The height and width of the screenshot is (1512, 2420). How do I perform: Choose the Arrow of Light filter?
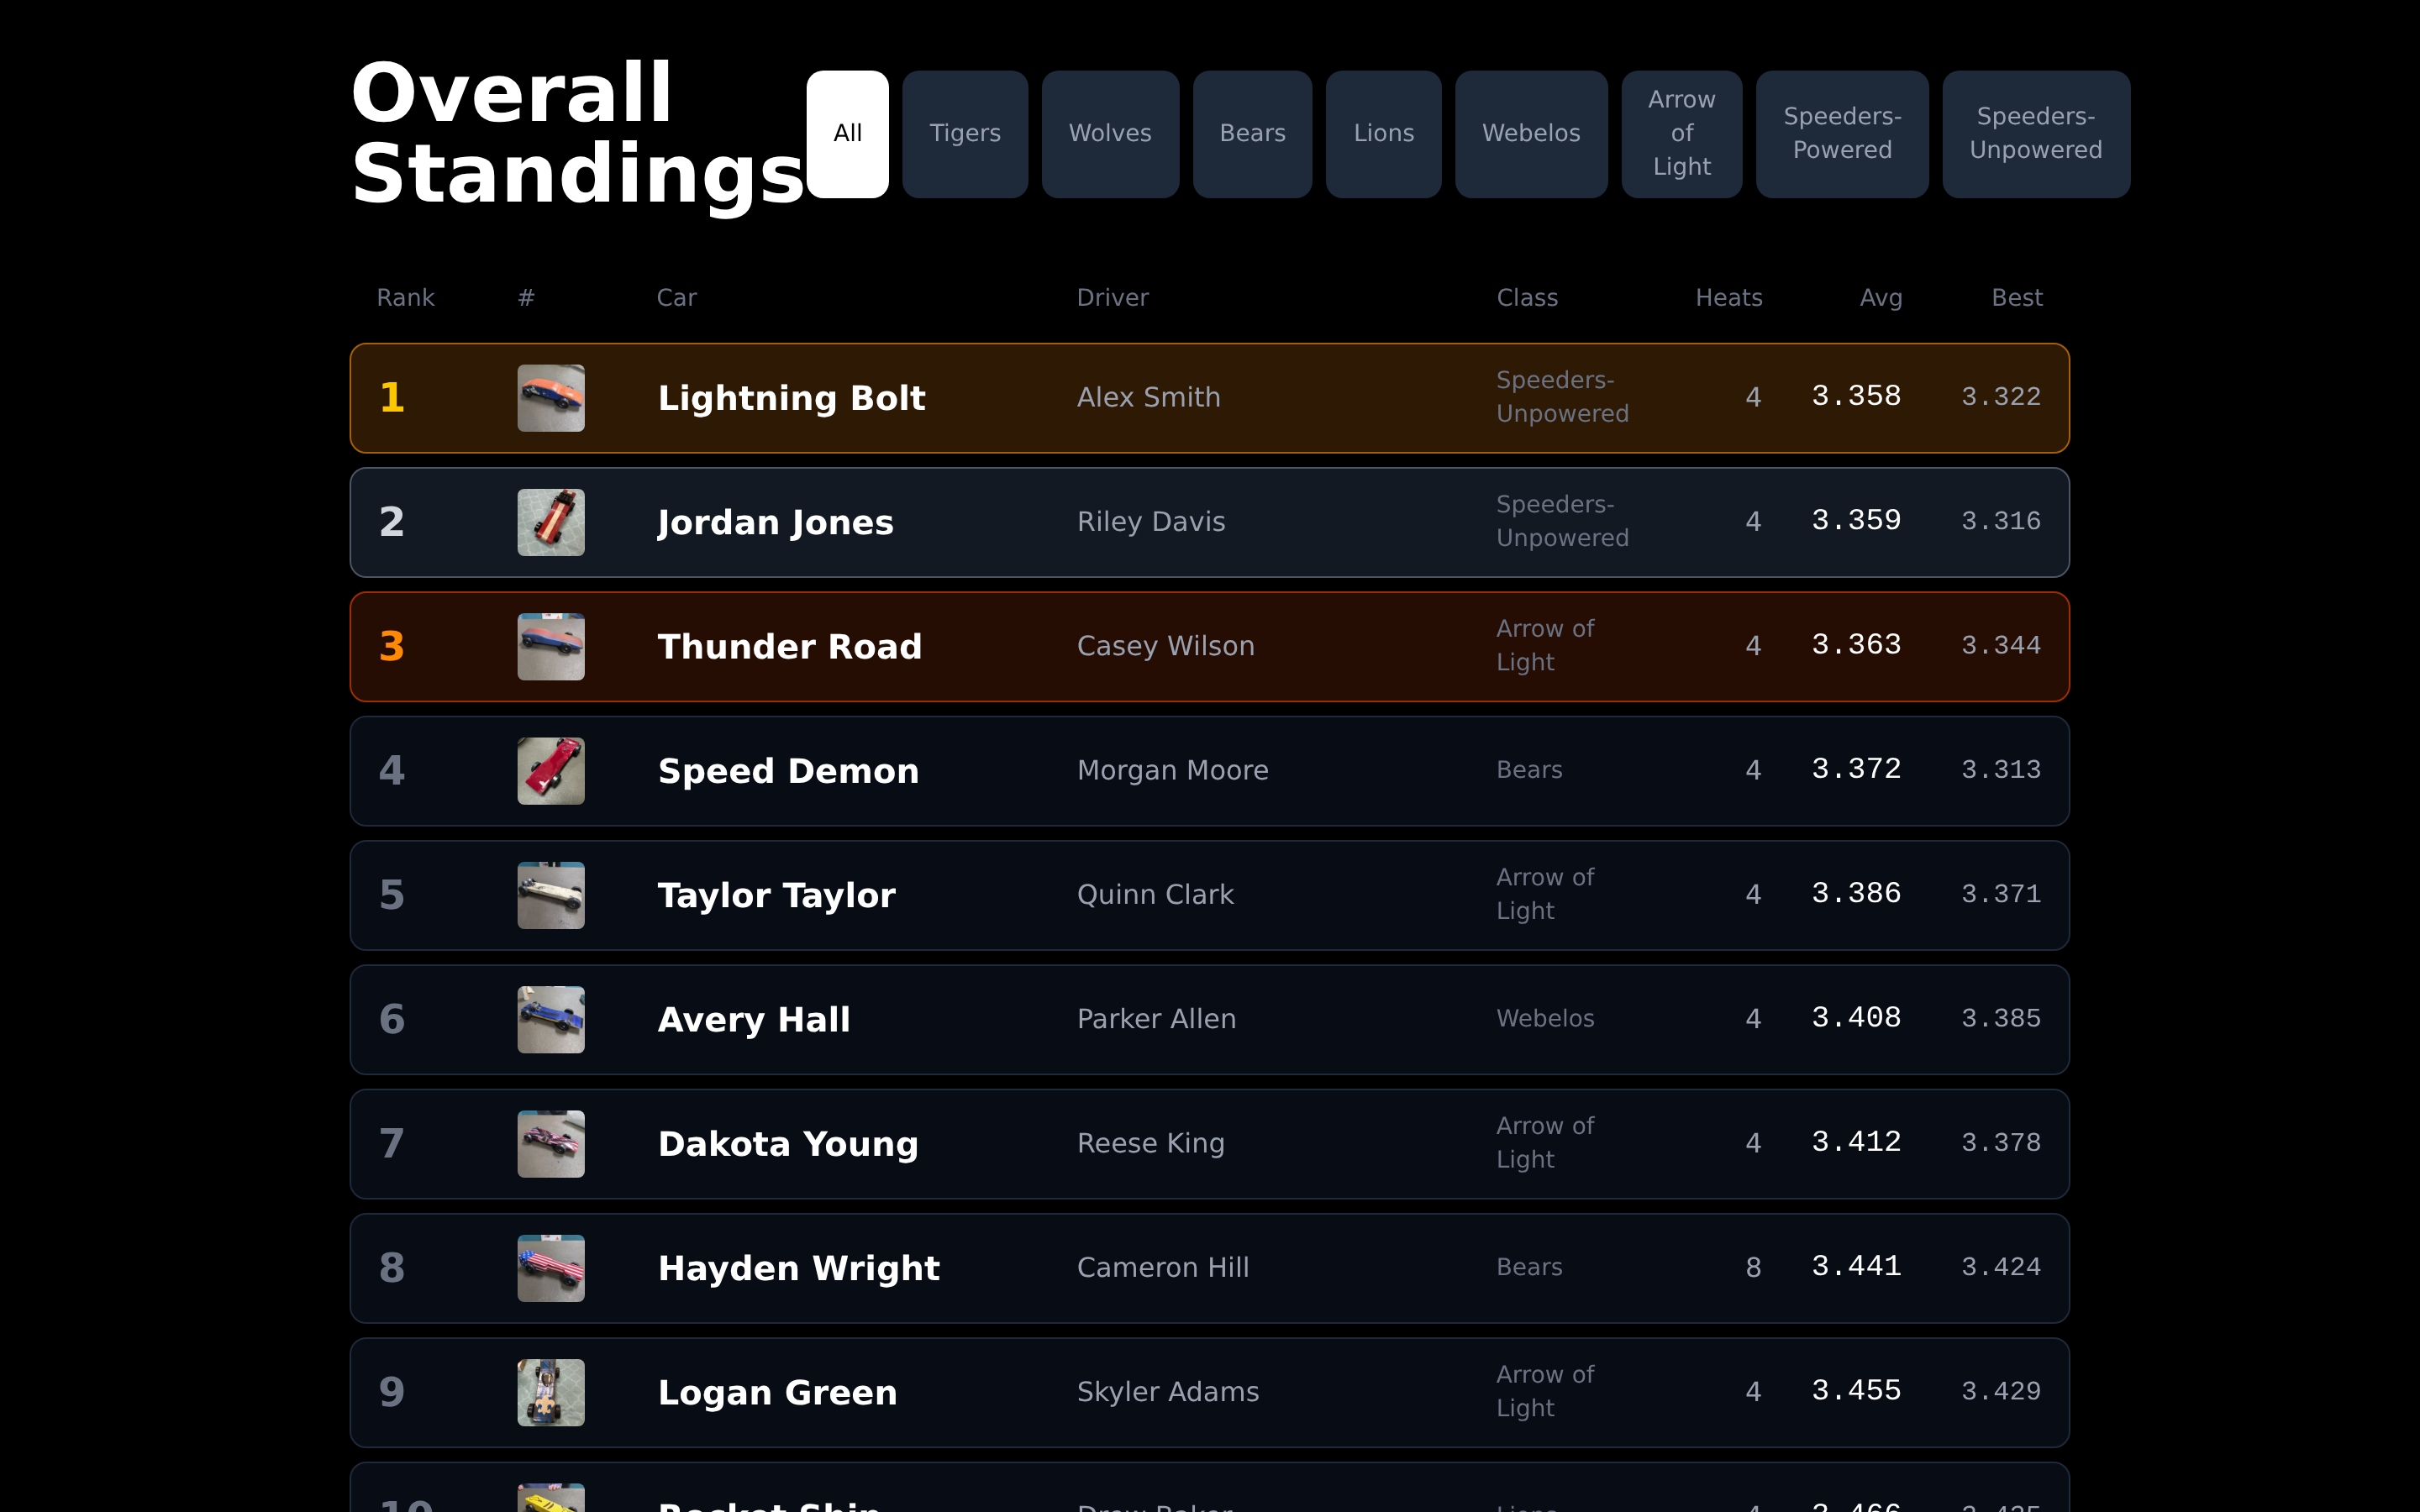(1681, 134)
